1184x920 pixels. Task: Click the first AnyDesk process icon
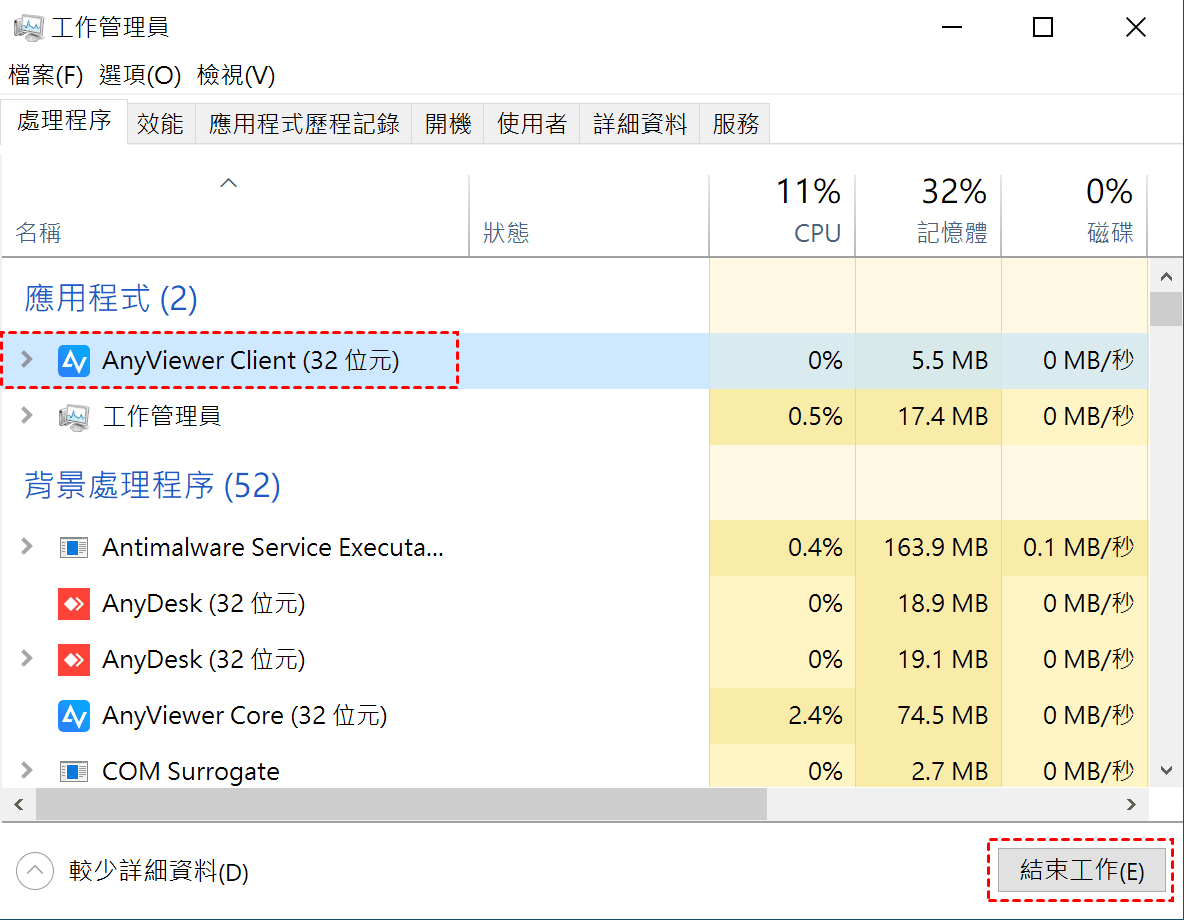tap(74, 604)
